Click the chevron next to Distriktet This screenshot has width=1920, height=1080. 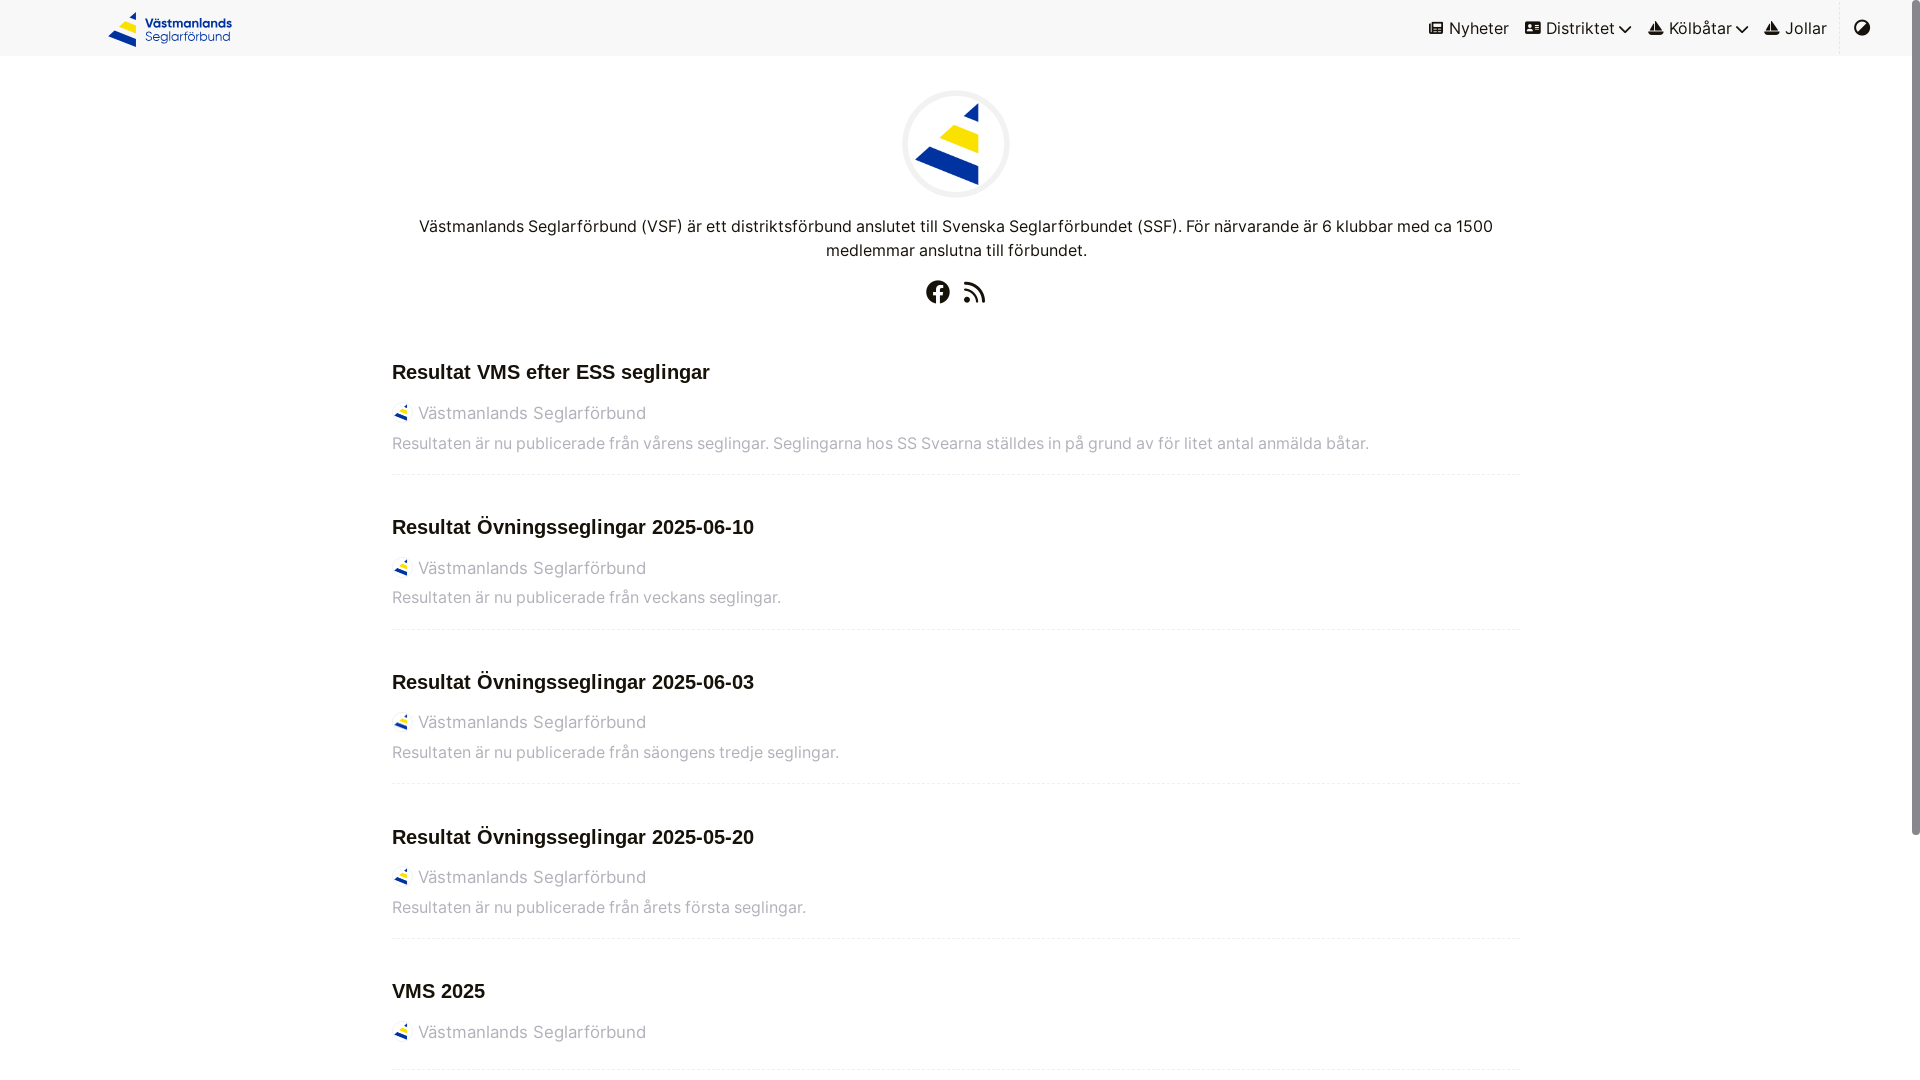(1625, 30)
